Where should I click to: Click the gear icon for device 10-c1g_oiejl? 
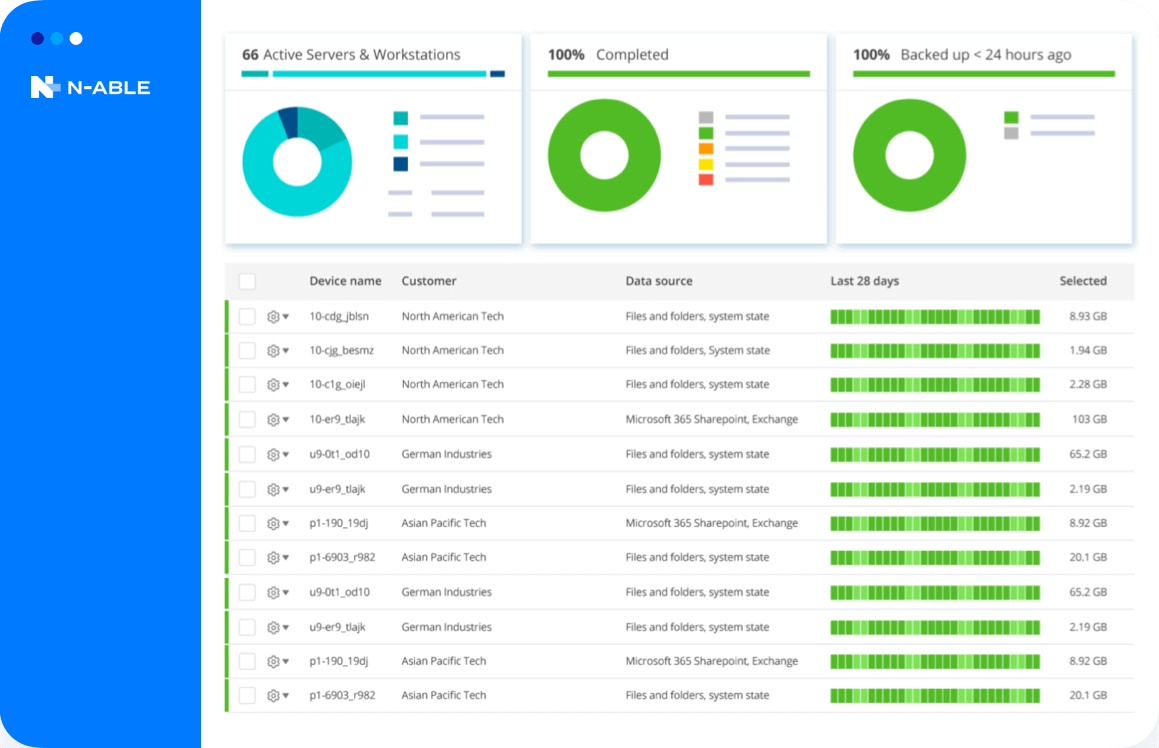[273, 385]
